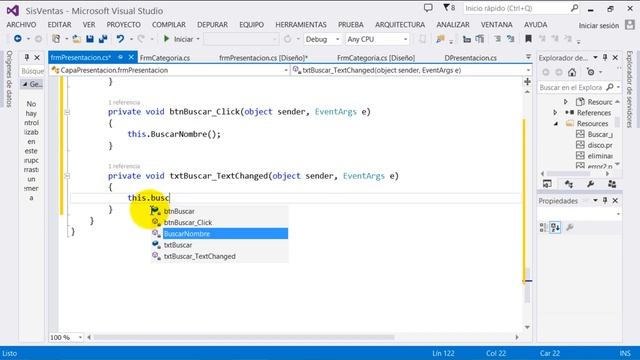Click the Save All icon
The width and height of the screenshot is (640, 360).
[103, 39]
